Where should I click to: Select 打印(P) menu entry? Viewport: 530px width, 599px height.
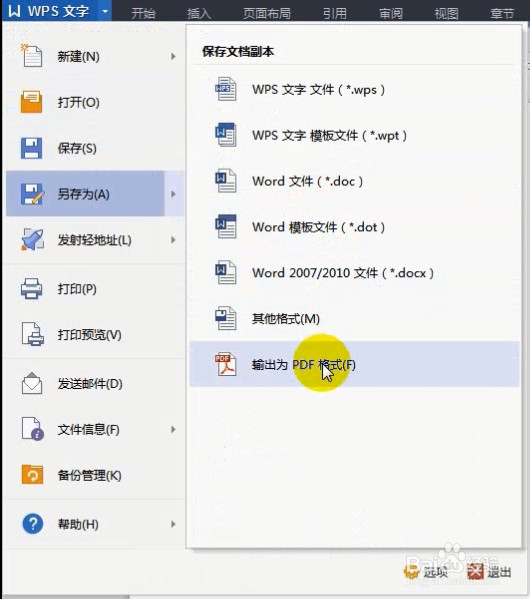95,288
